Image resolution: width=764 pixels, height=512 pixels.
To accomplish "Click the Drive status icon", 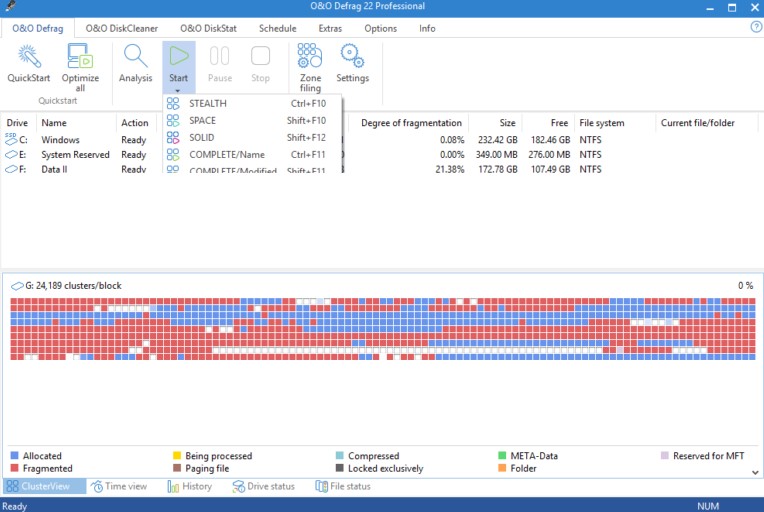I will 238,486.
